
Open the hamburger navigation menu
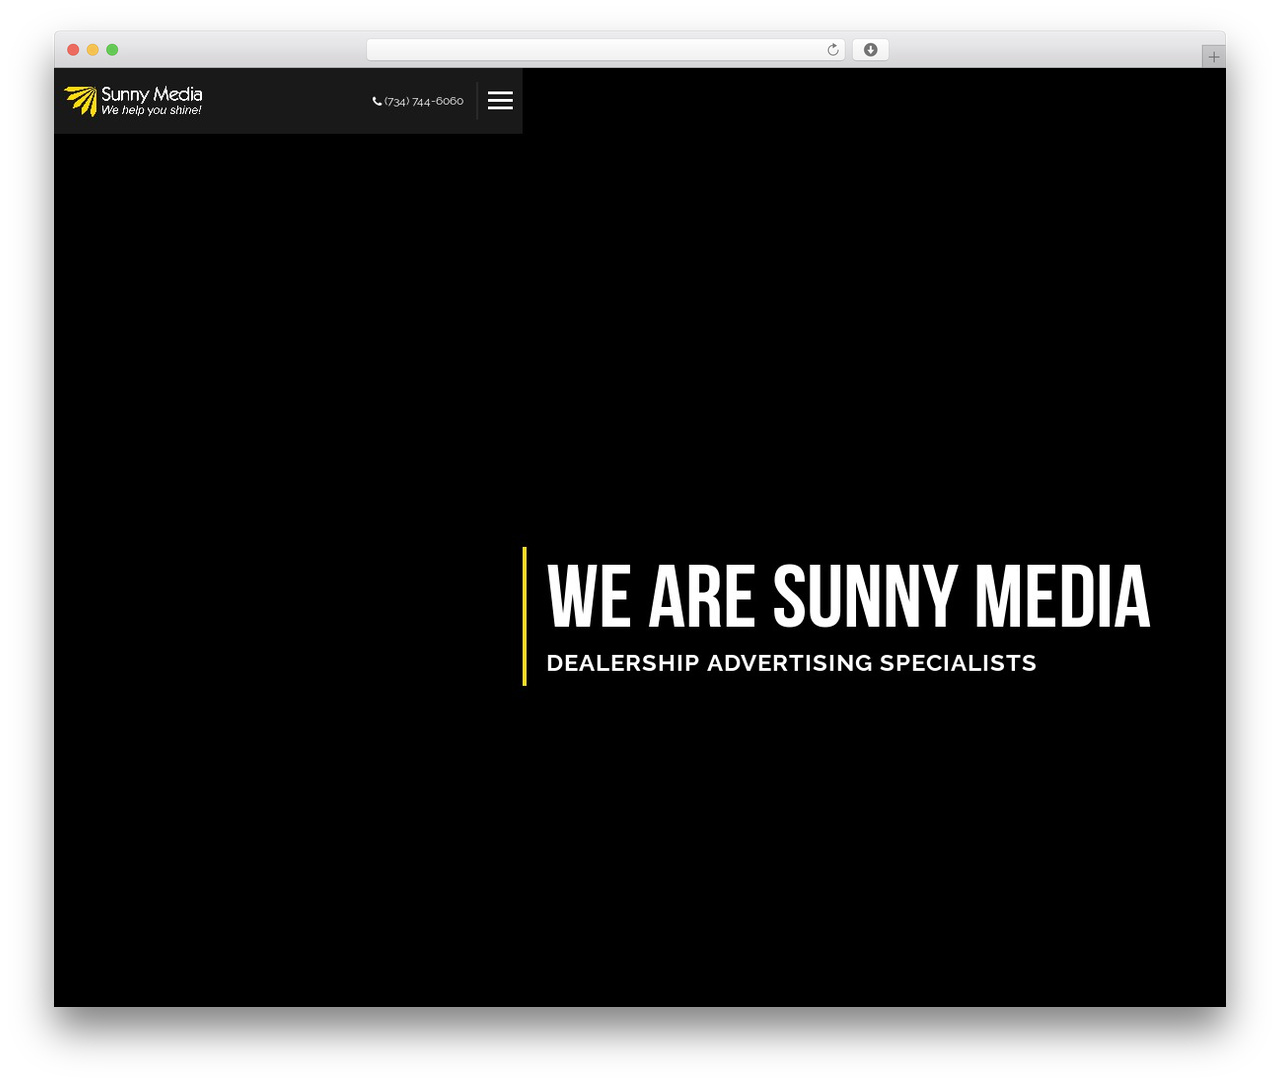tap(500, 100)
